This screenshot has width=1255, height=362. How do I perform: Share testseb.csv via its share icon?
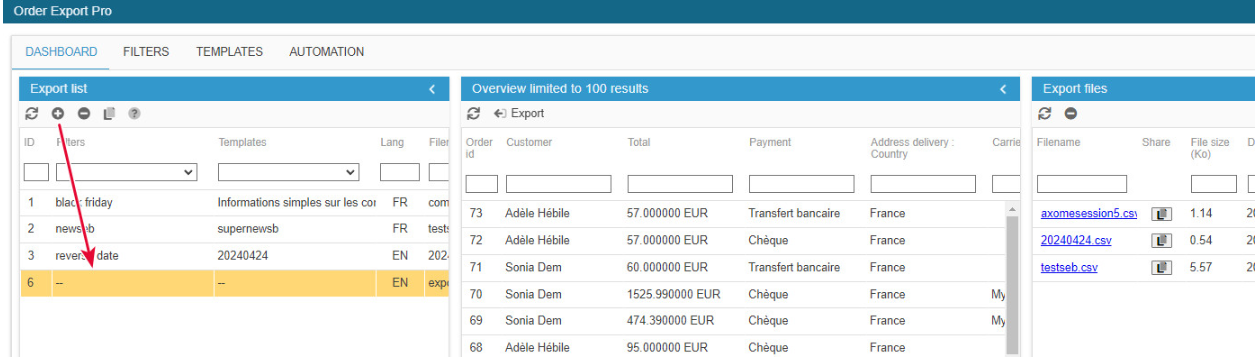1161,268
